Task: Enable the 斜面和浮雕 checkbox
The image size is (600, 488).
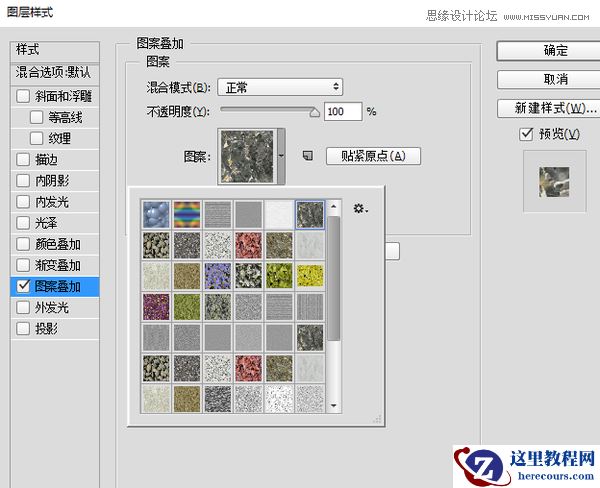Action: point(23,96)
